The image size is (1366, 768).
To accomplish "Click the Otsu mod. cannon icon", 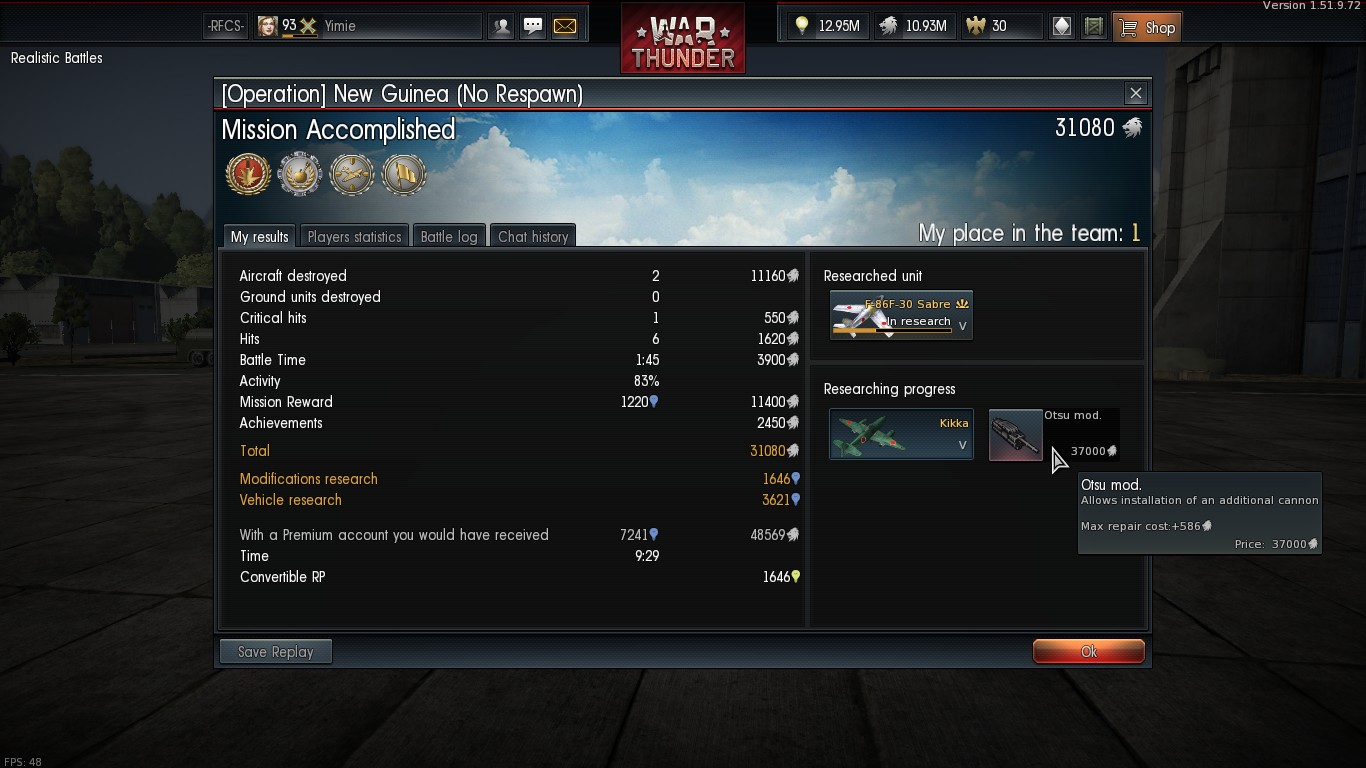I will (1015, 435).
